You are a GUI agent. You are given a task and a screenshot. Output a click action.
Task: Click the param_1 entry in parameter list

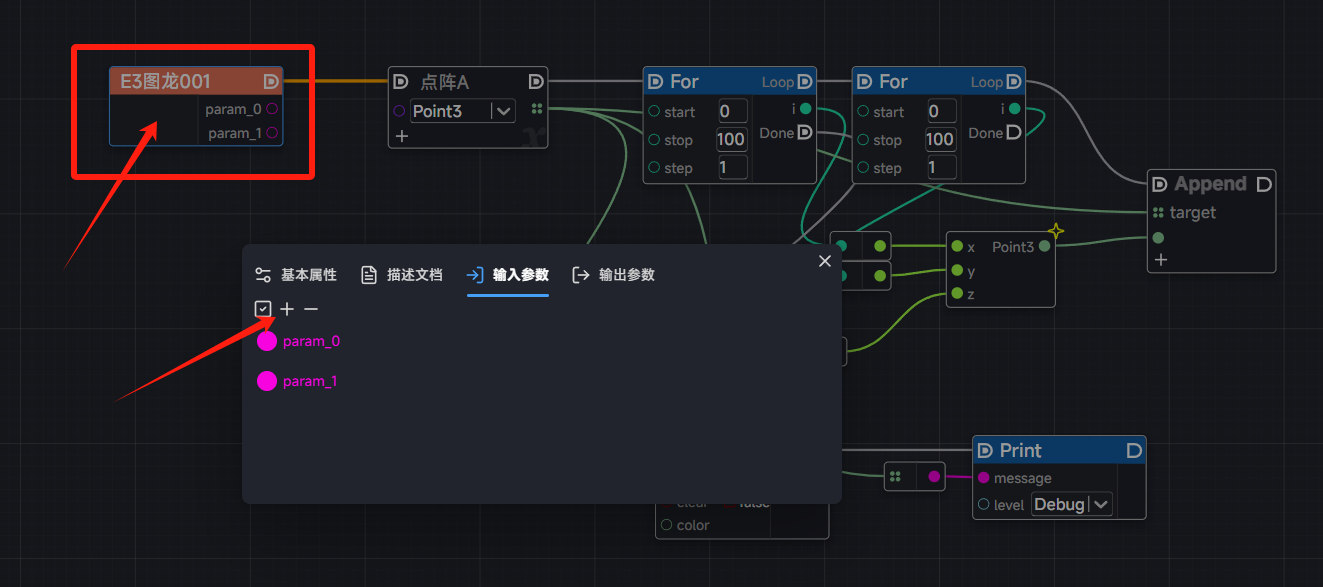pos(309,381)
